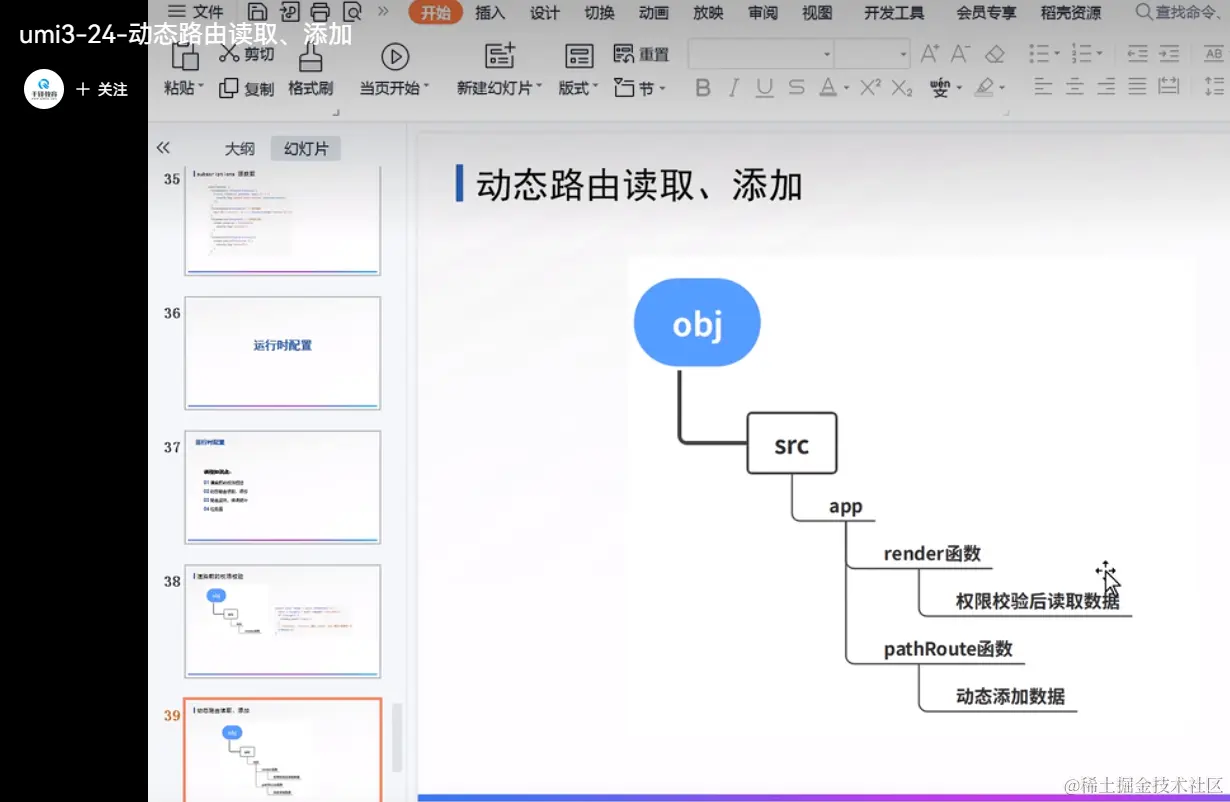The height and width of the screenshot is (802, 1230).
Task: Expand the 当页开始 dropdown arrow
Action: click(x=426, y=87)
